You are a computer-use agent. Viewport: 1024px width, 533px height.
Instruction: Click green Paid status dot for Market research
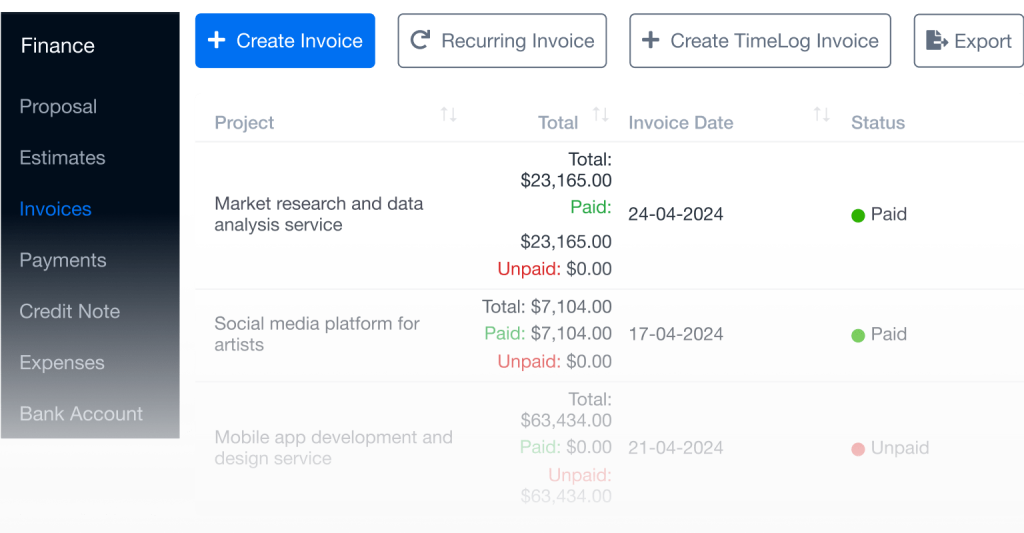point(857,215)
